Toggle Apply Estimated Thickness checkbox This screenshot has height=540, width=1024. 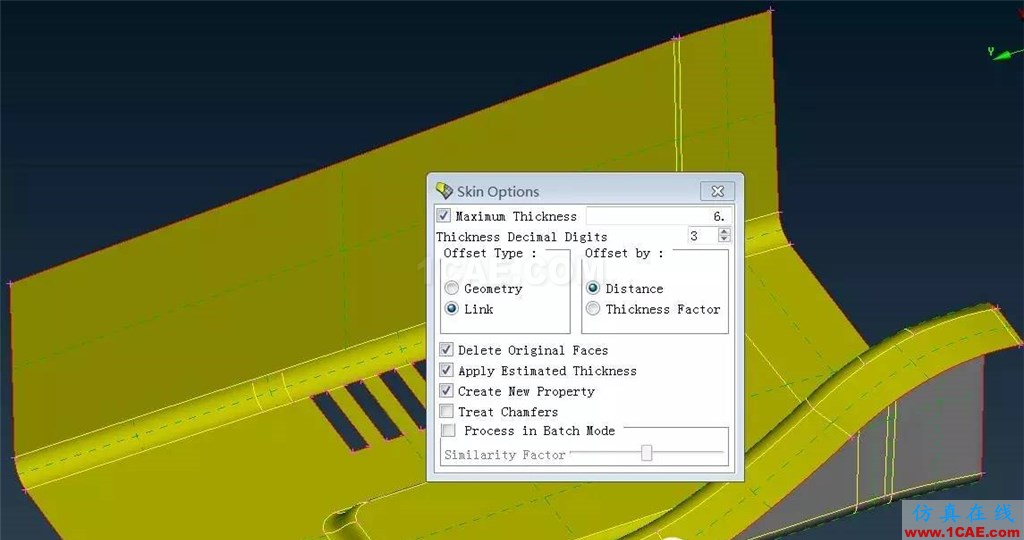[446, 370]
